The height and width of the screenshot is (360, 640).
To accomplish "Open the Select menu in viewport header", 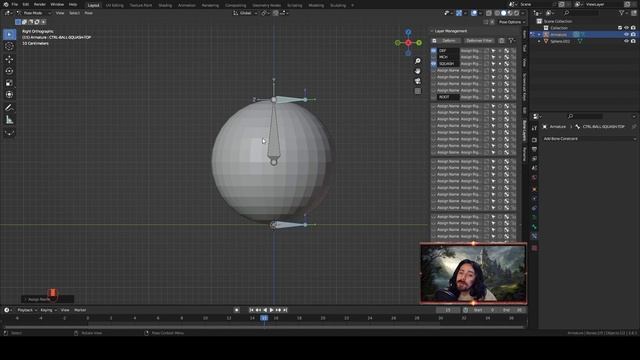I will click(x=74, y=13).
